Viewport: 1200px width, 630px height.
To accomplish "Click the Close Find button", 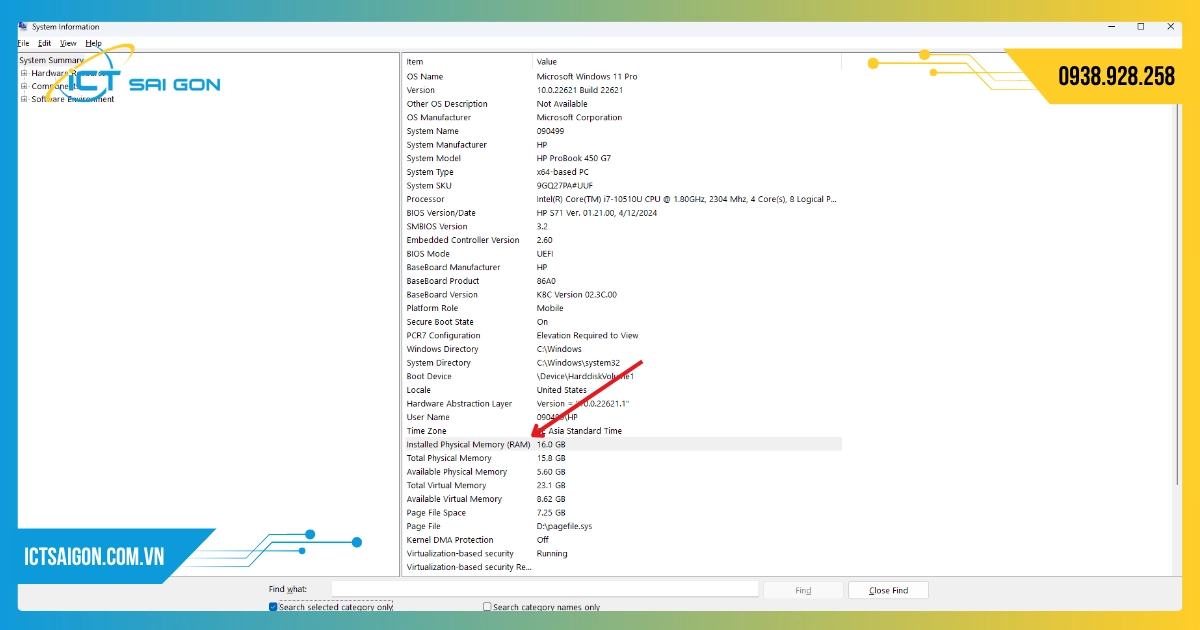I will pos(888,590).
